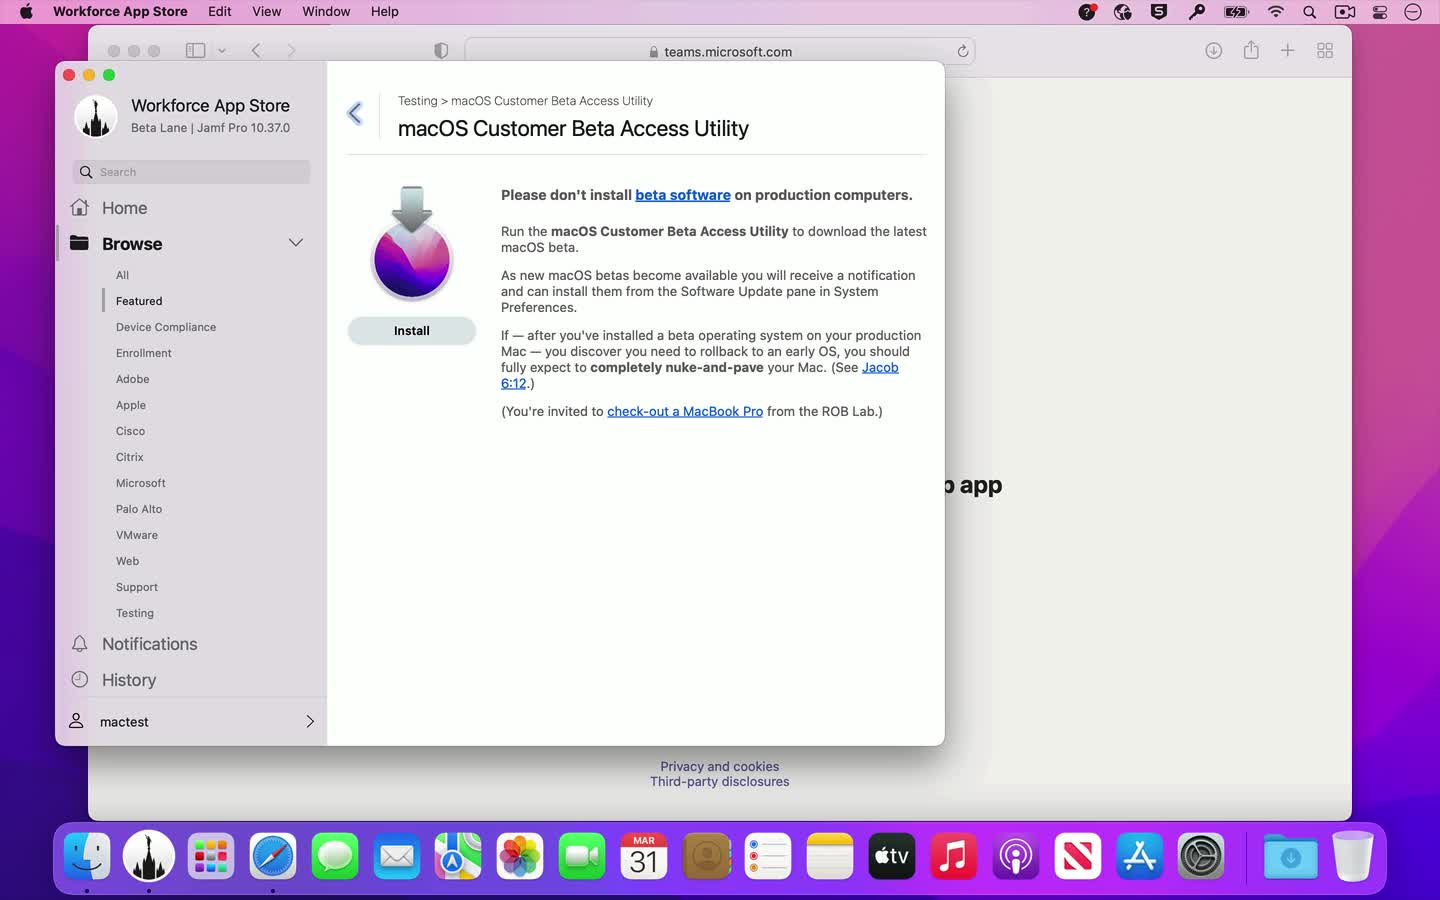The height and width of the screenshot is (900, 1440).
Task: Select Device Compliance category
Action: [166, 327]
